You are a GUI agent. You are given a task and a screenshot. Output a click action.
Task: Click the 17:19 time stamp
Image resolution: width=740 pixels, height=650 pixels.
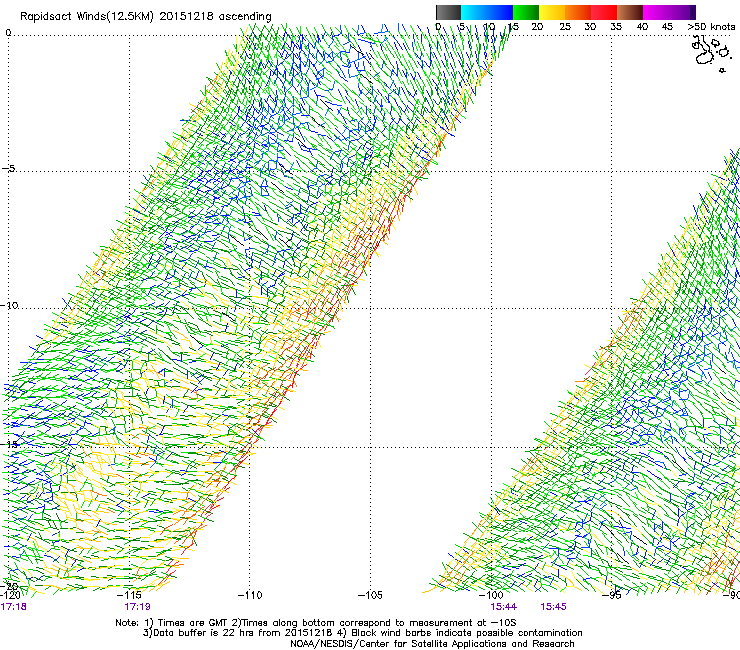(137, 607)
